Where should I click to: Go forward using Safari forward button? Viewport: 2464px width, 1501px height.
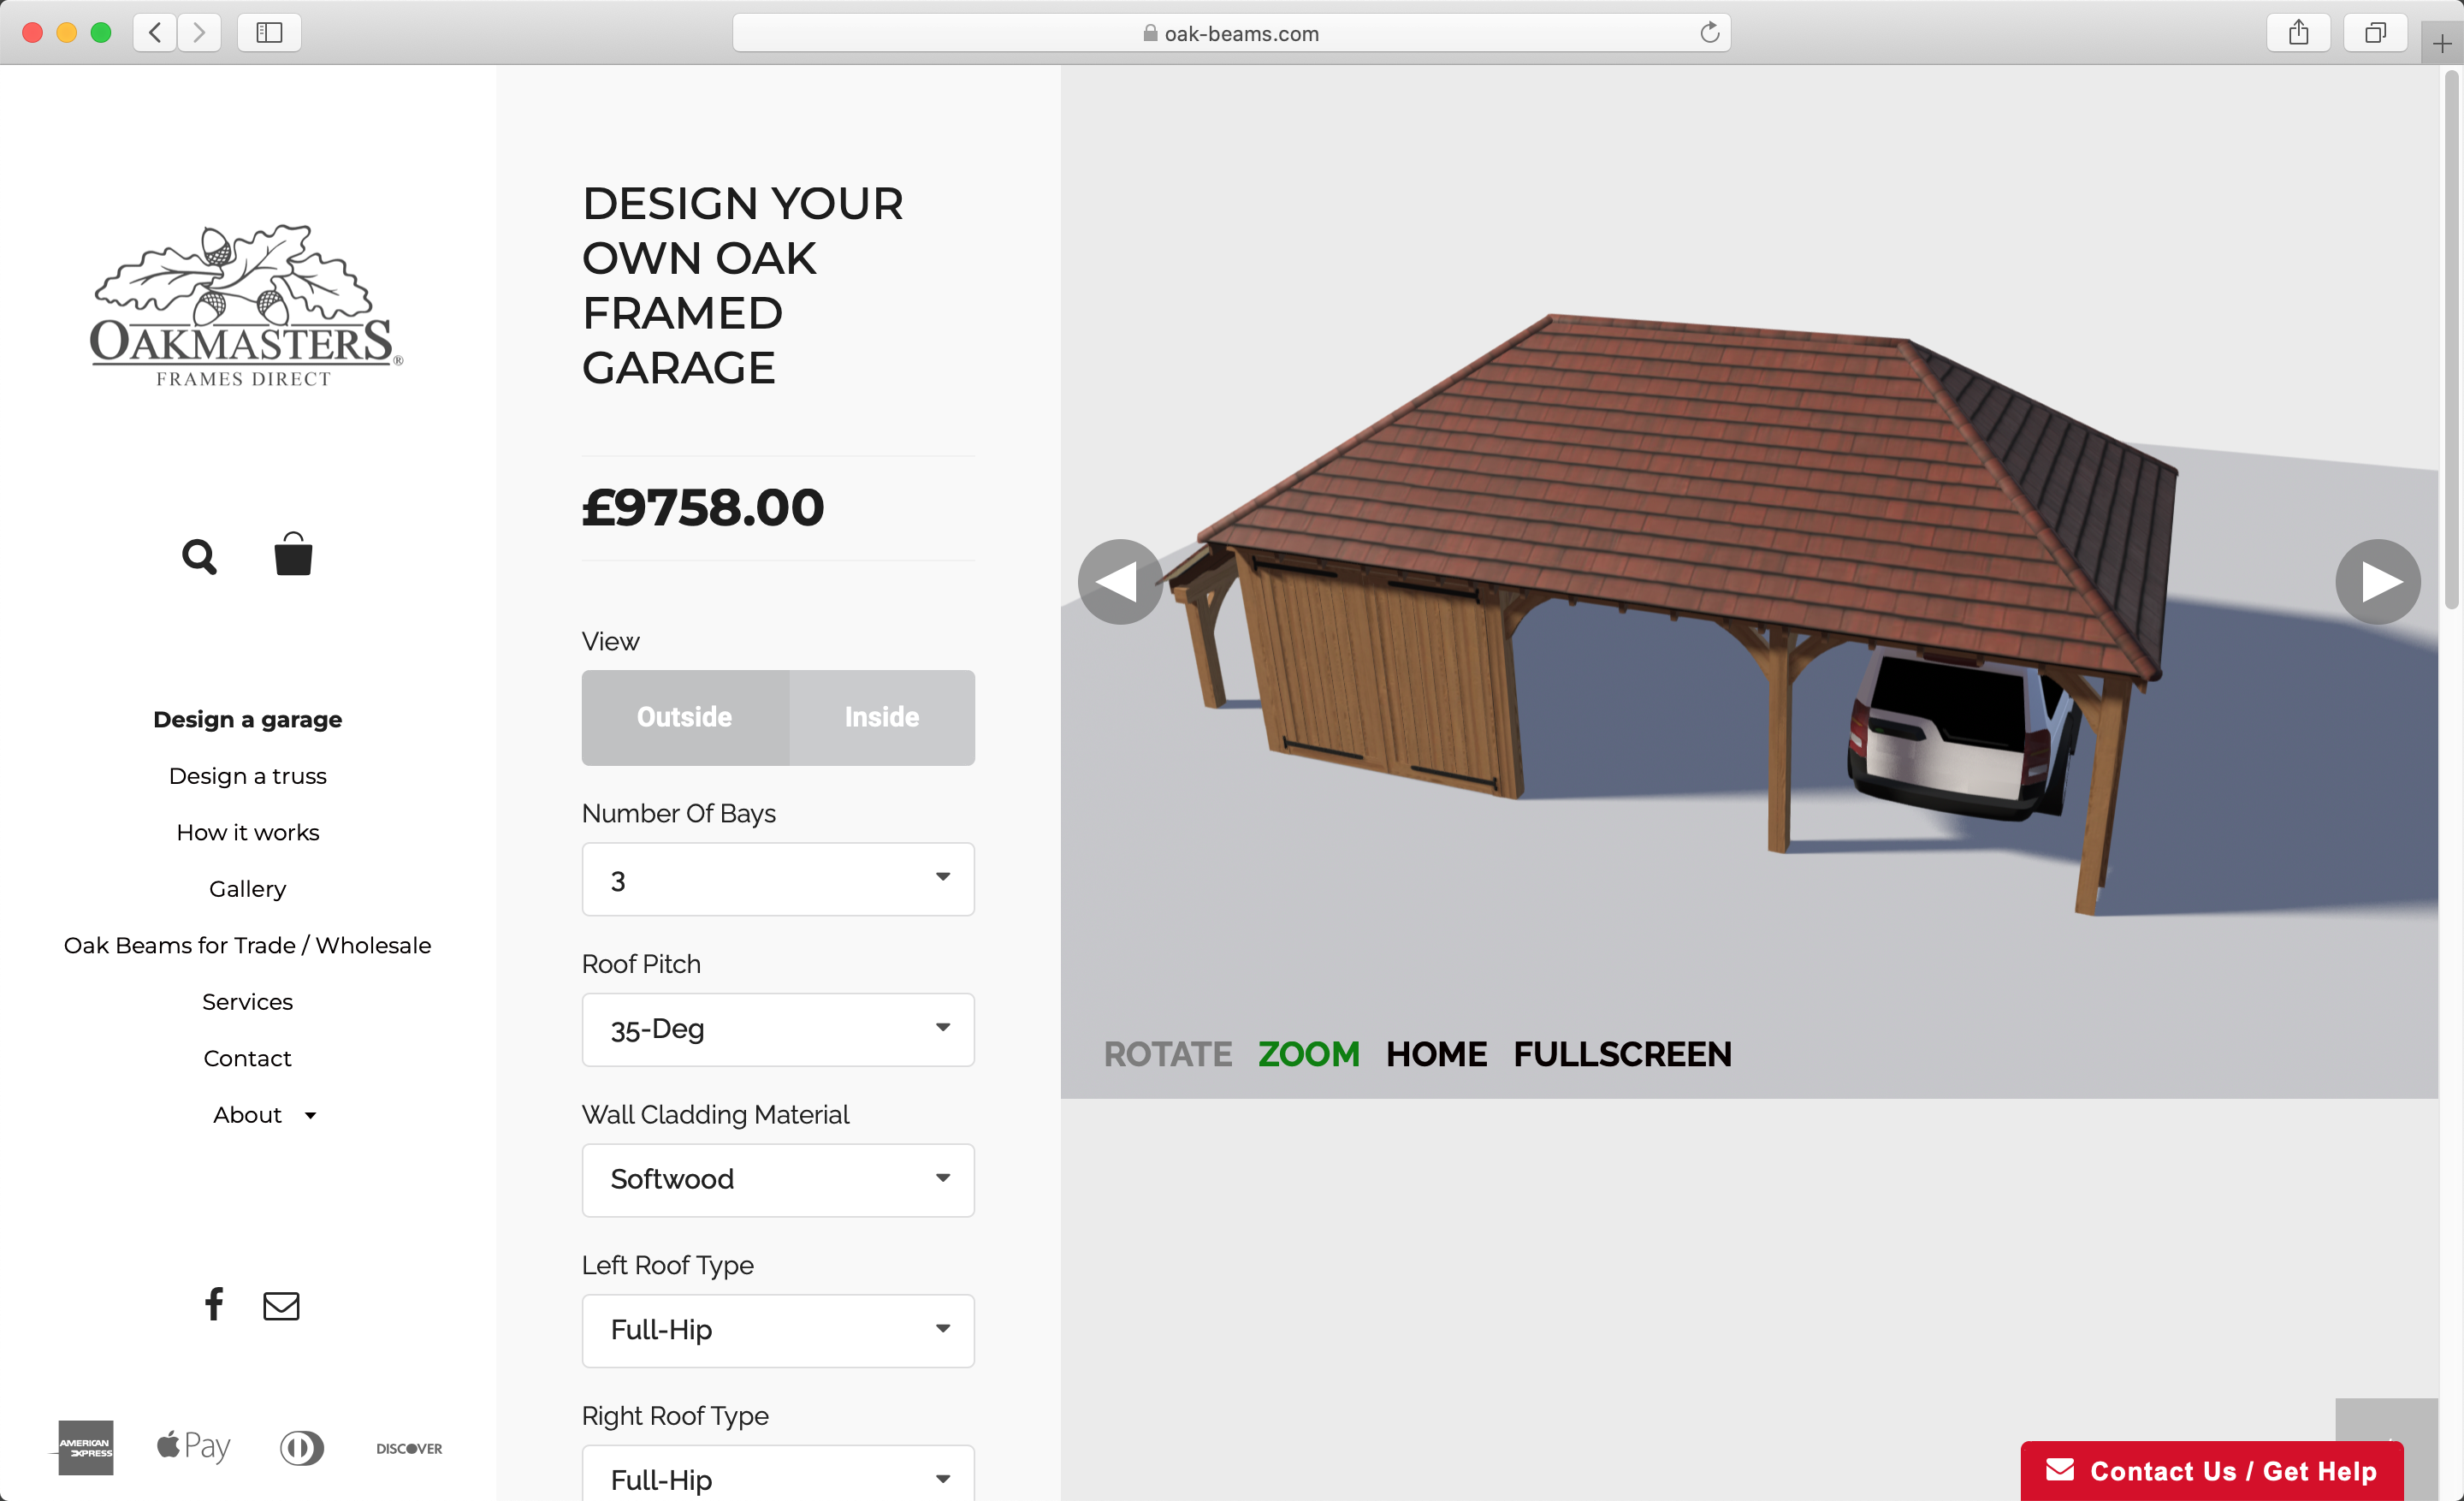[x=199, y=33]
